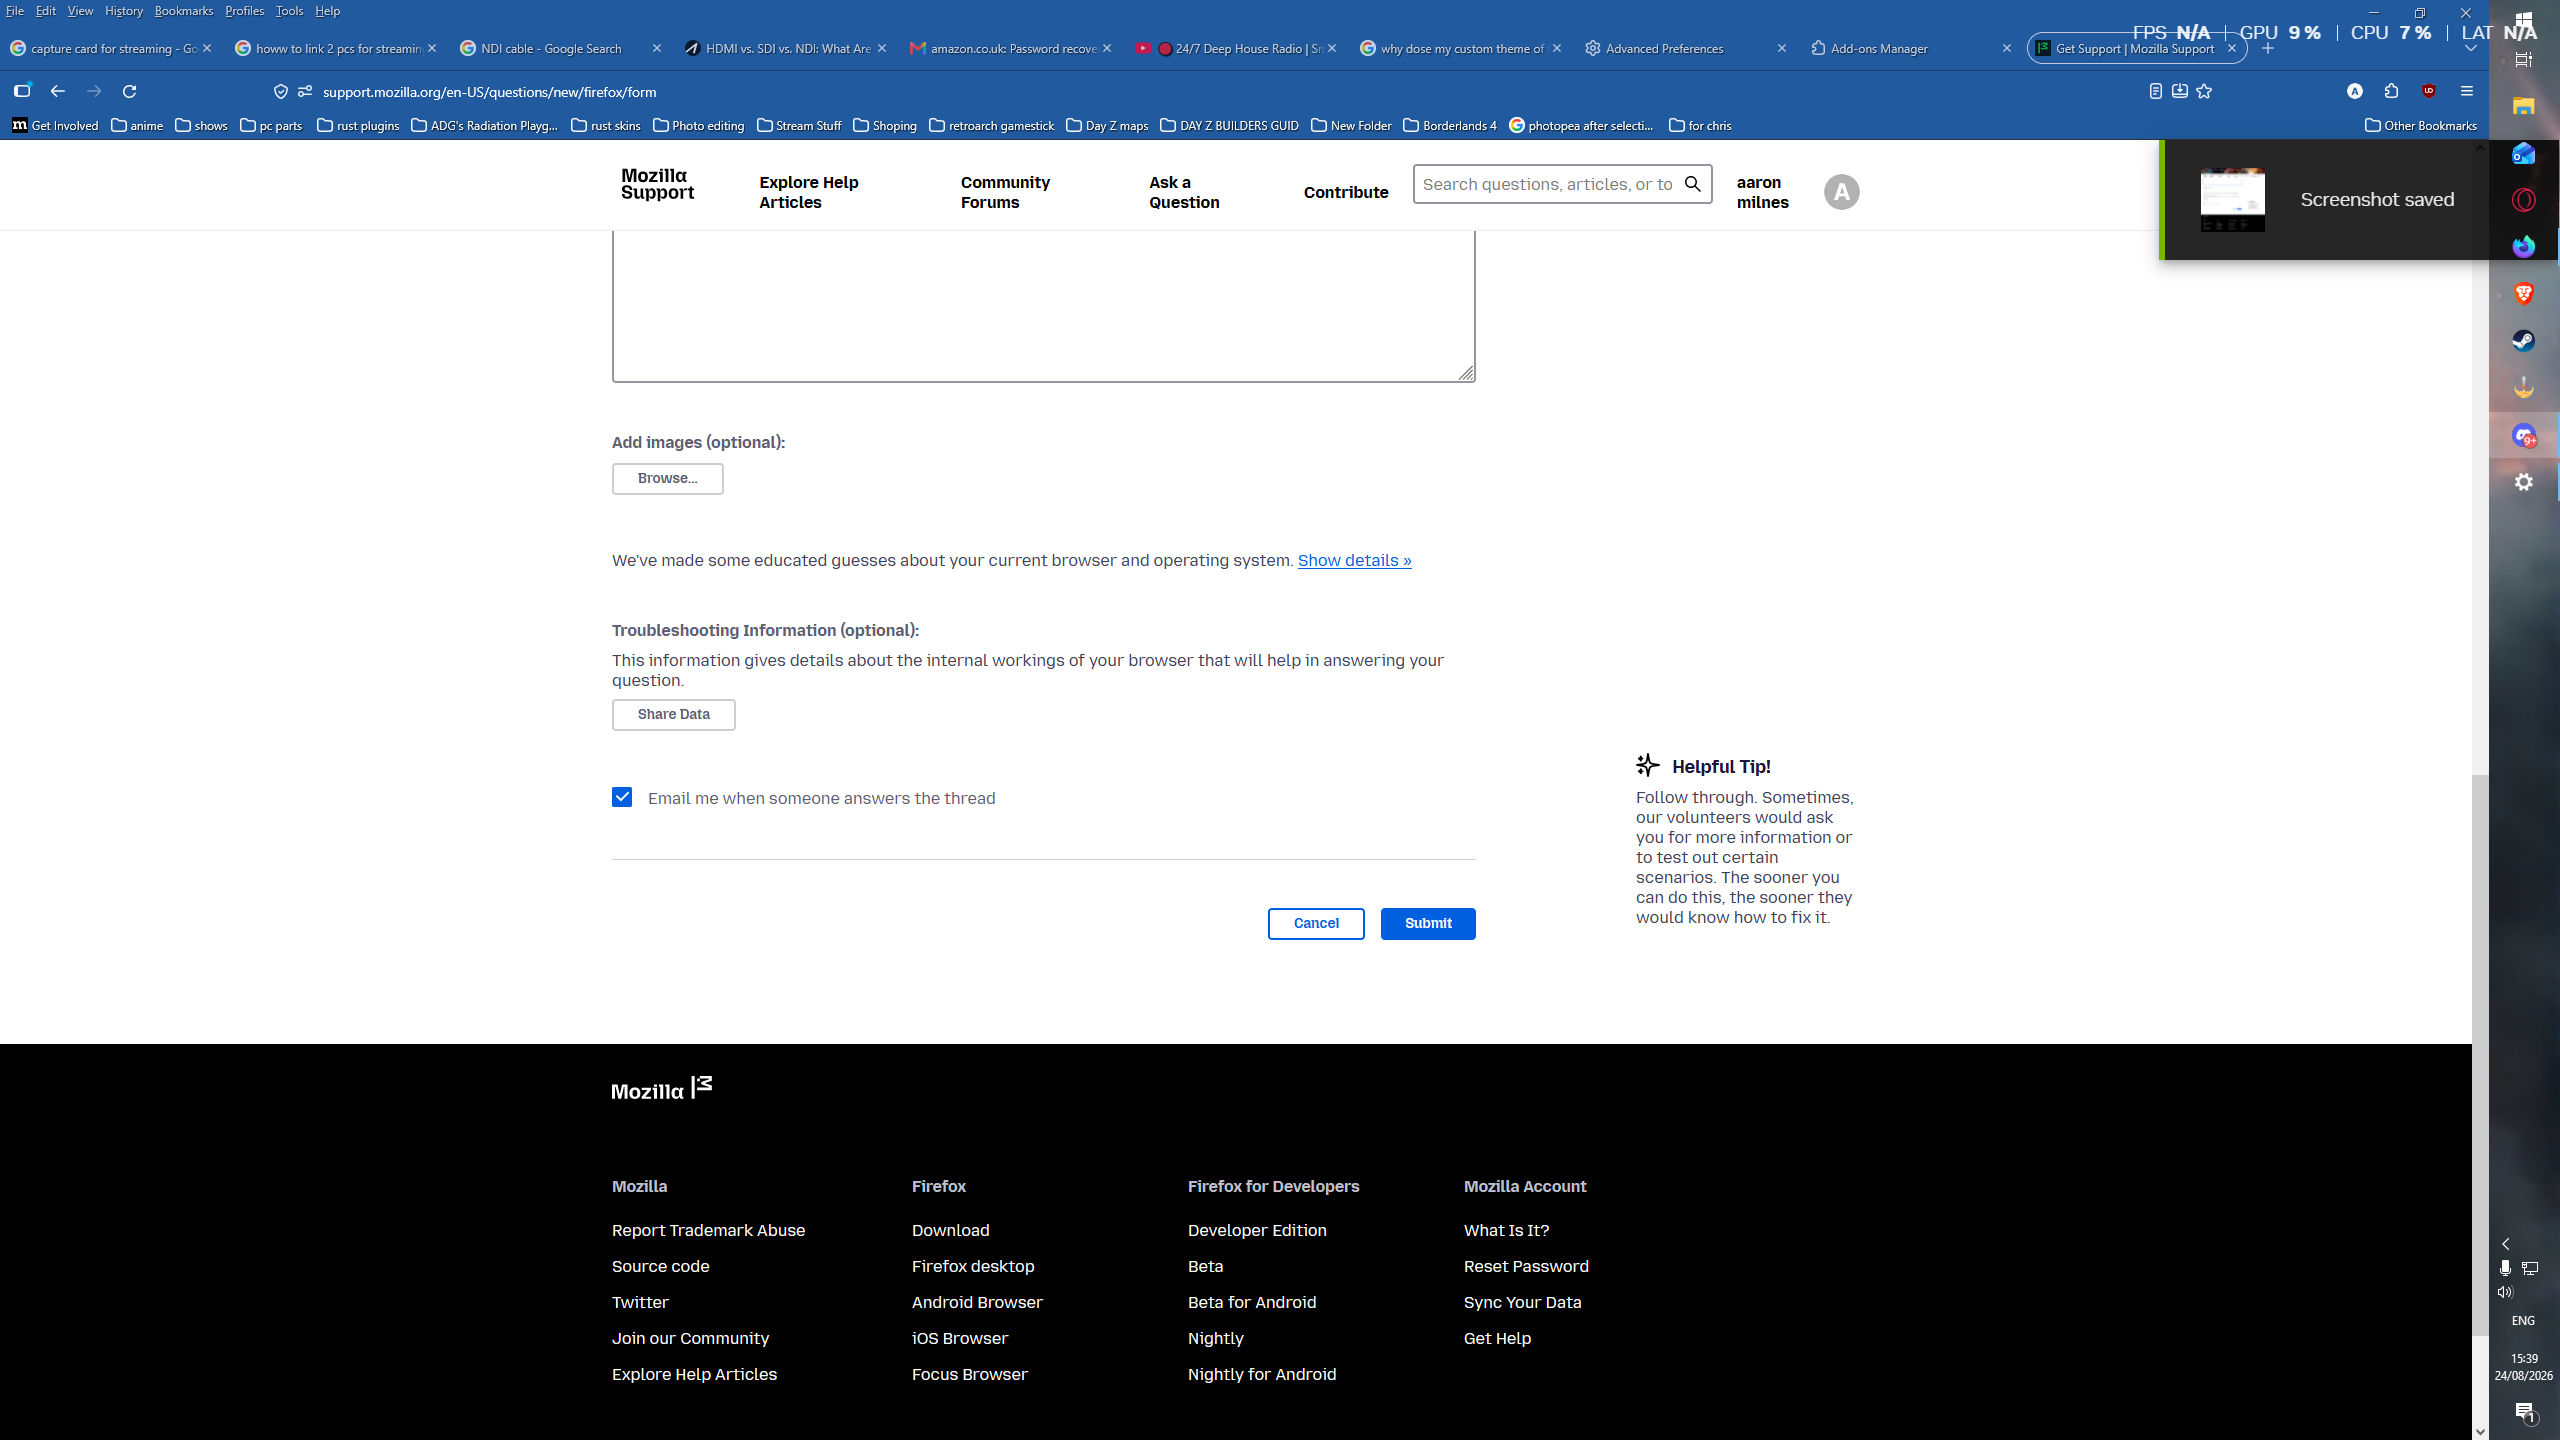Click the question details text area
Screen dimensions: 2560x1440
click(x=1043, y=305)
